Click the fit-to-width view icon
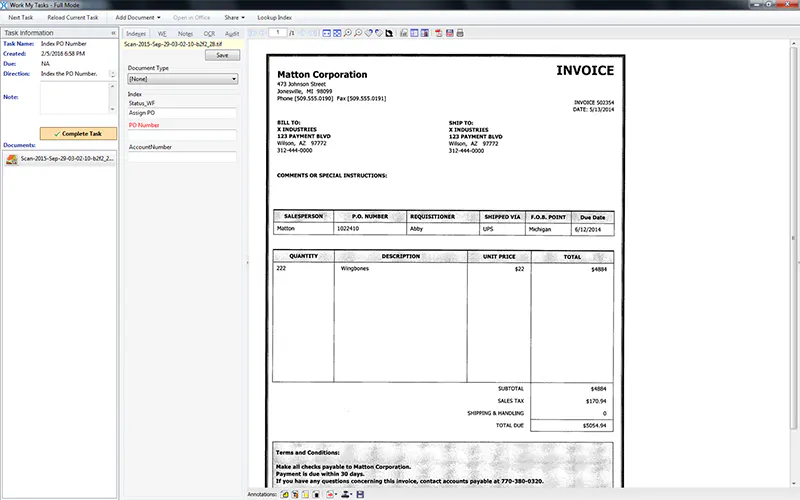800x500 pixels. click(327, 33)
